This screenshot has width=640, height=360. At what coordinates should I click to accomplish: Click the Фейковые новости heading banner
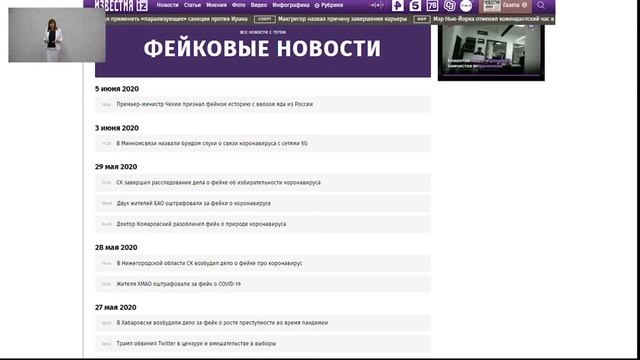coord(262,48)
